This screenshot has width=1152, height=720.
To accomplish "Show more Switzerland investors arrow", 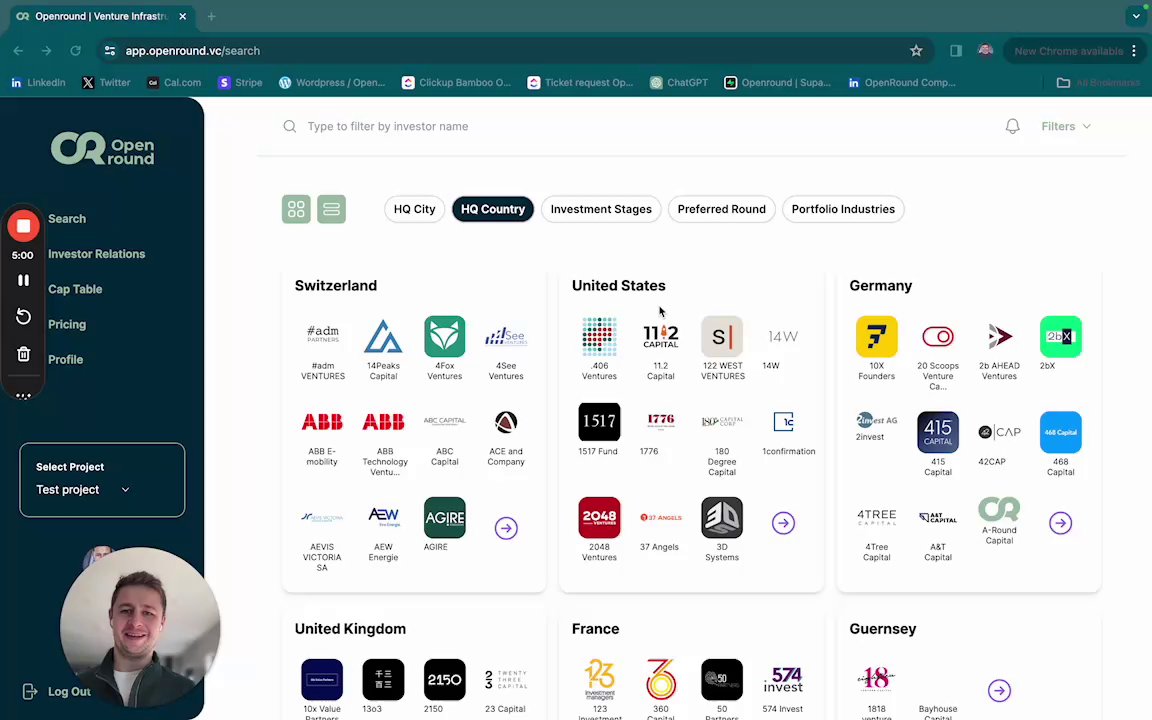I will (x=506, y=528).
